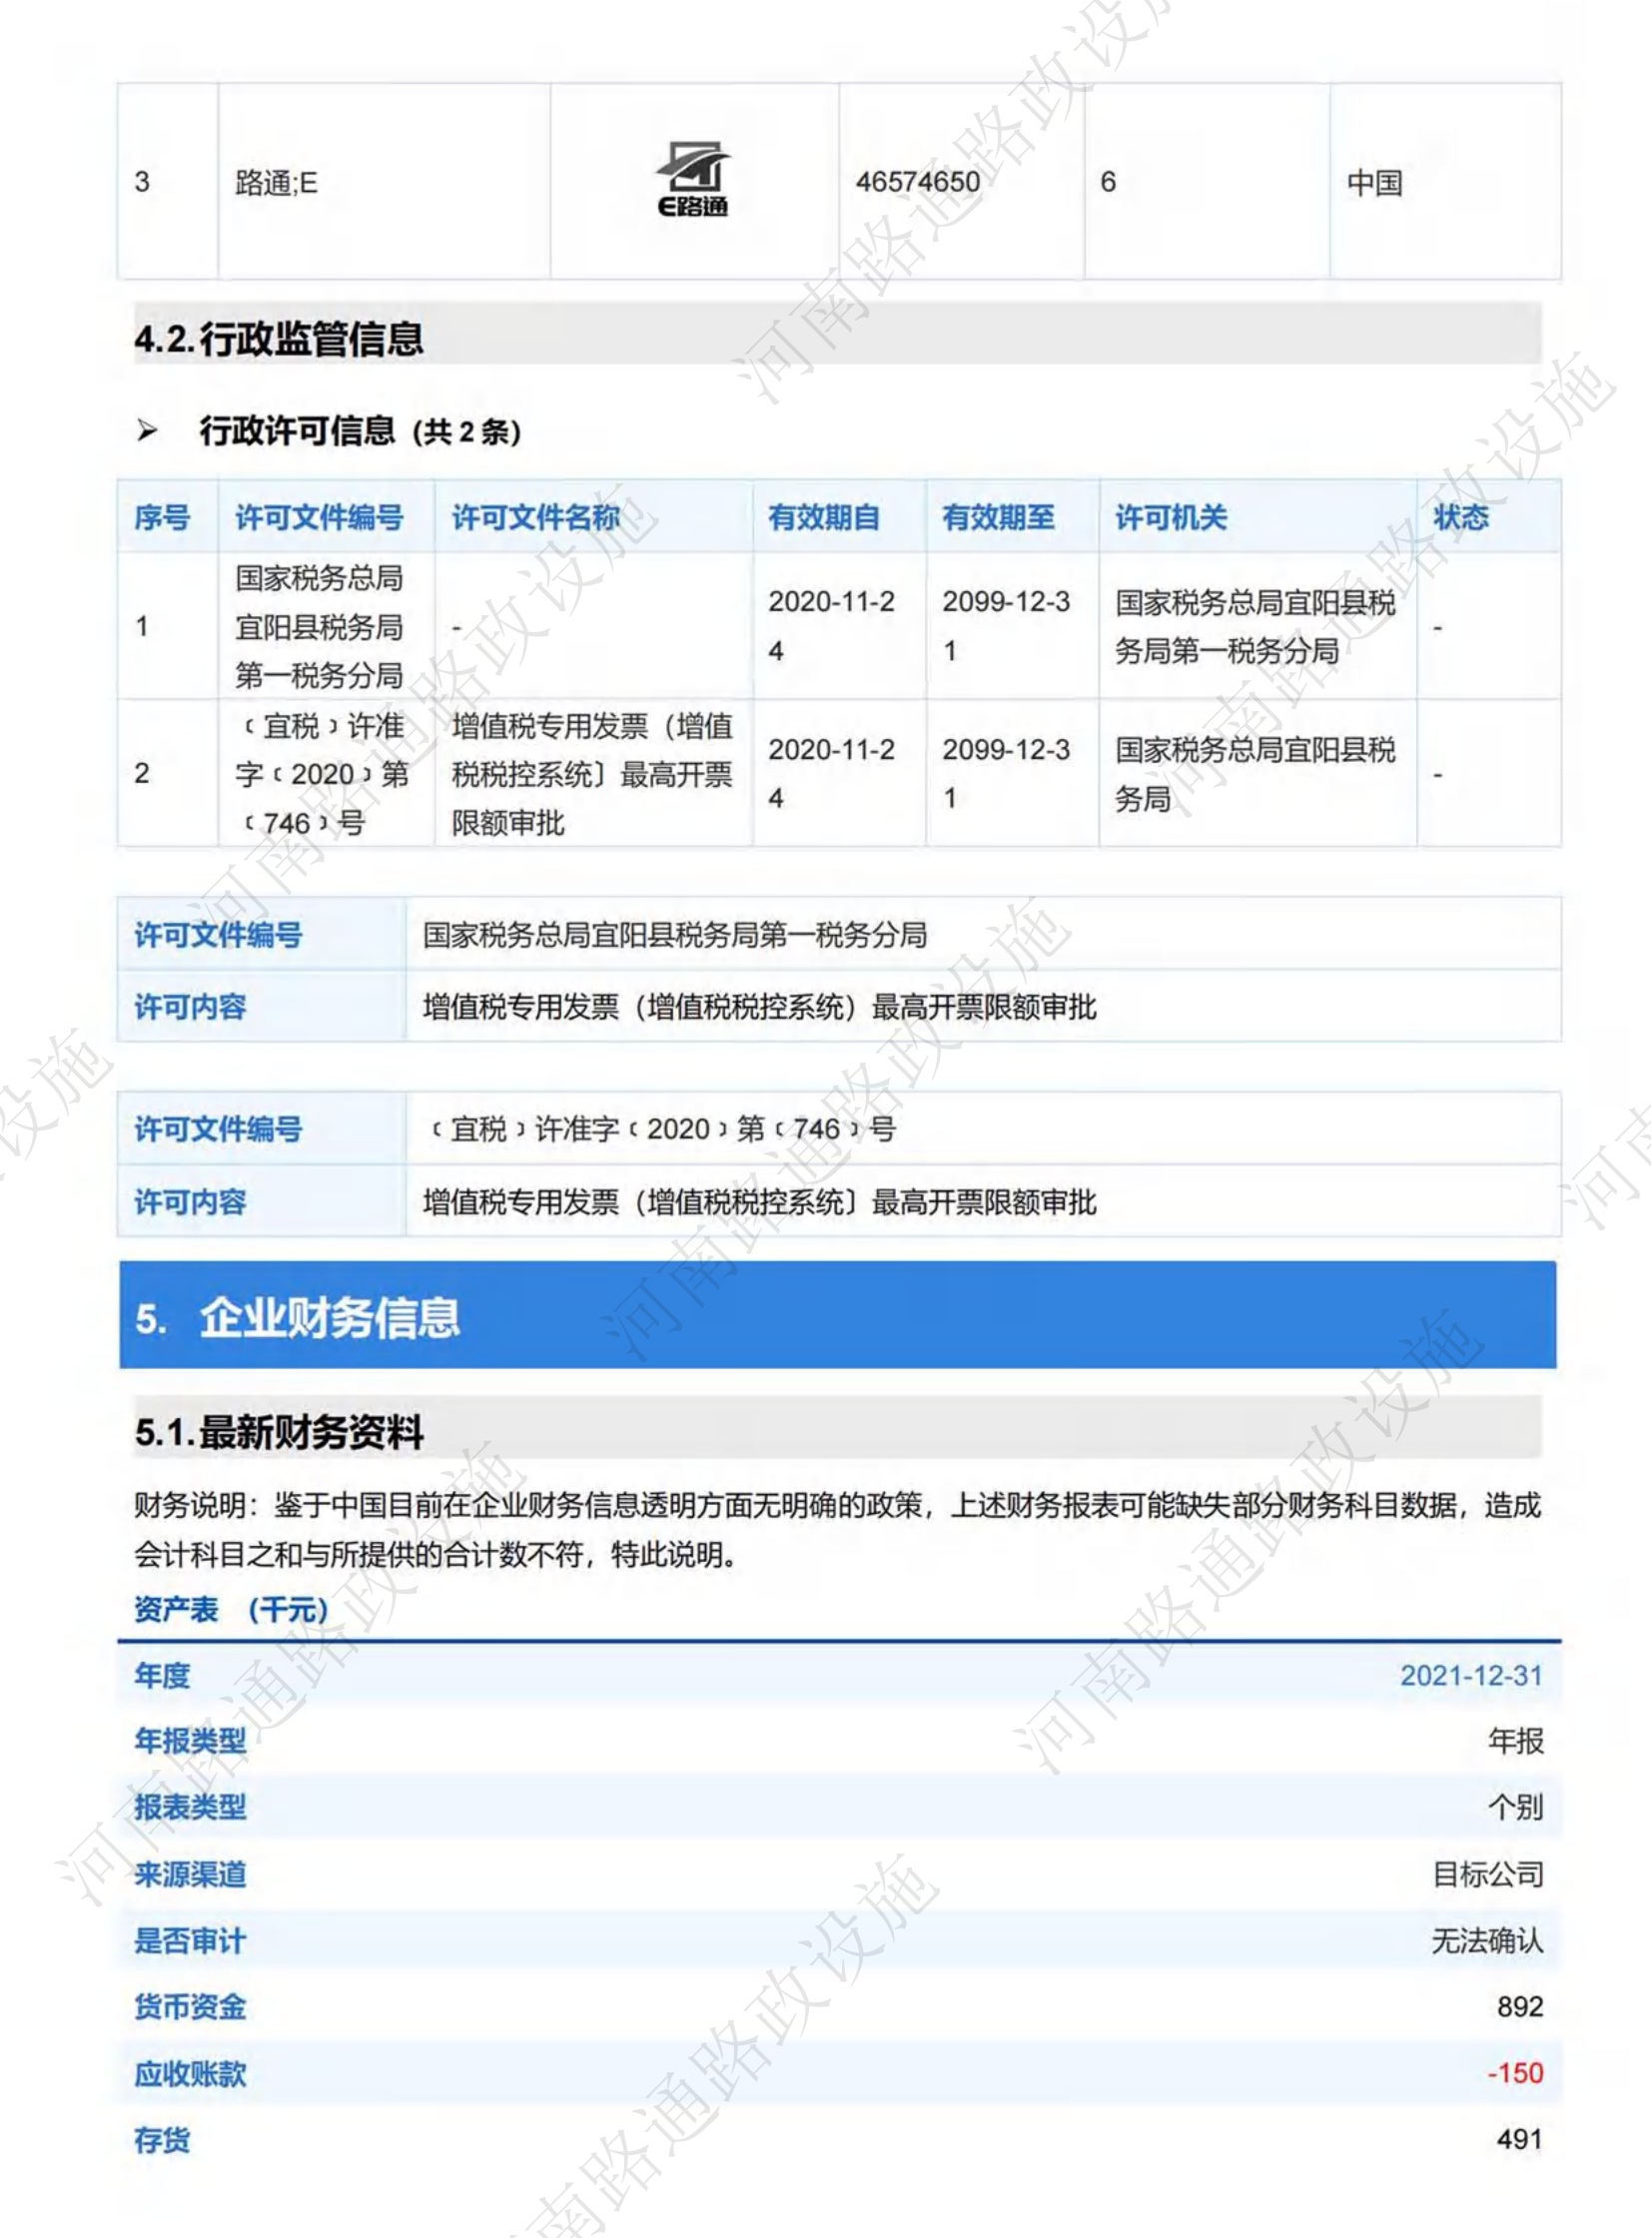Screen dimensions: 1652x2238
Task: Click the 中国 cell in trademark row
Action: click(x=1374, y=183)
